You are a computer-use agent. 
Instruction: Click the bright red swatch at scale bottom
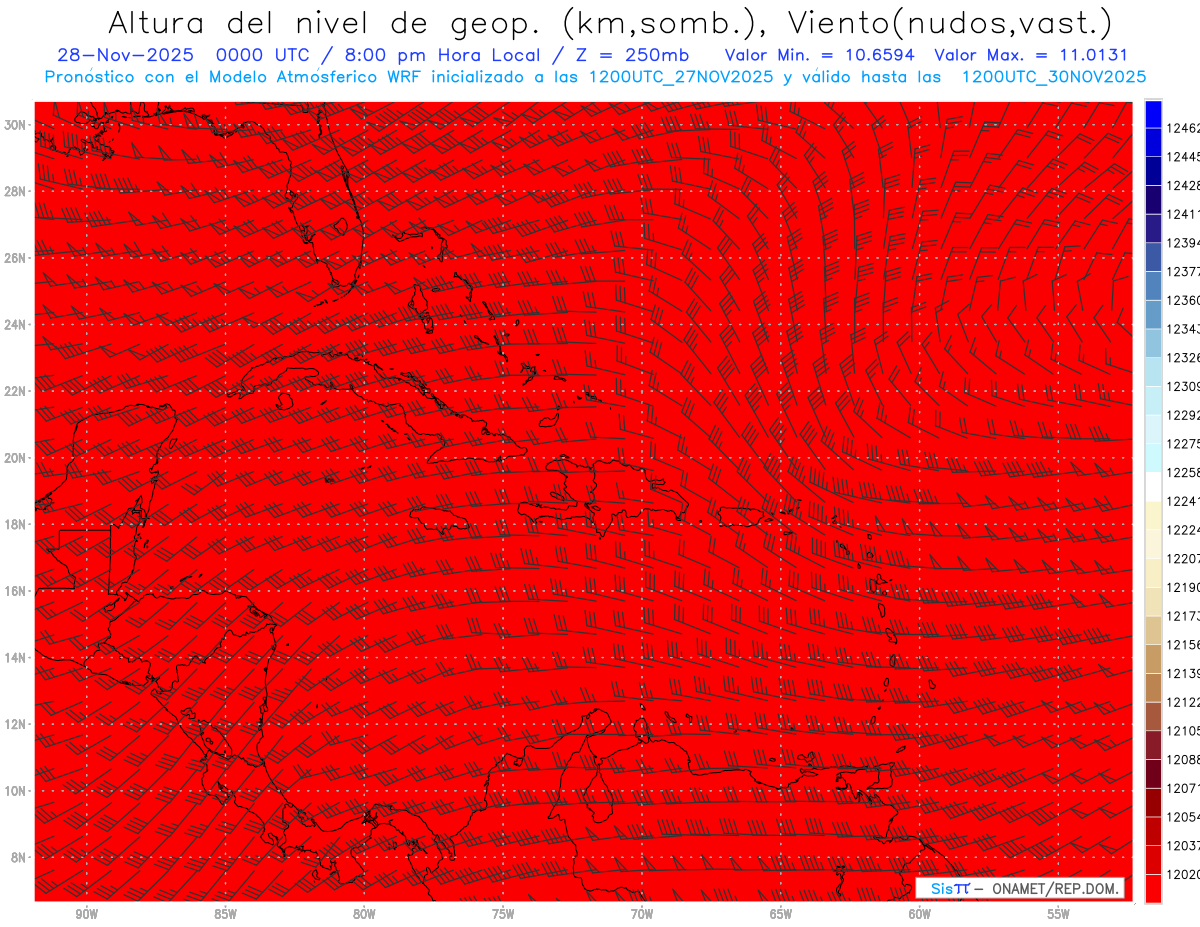pyautogui.click(x=1153, y=888)
